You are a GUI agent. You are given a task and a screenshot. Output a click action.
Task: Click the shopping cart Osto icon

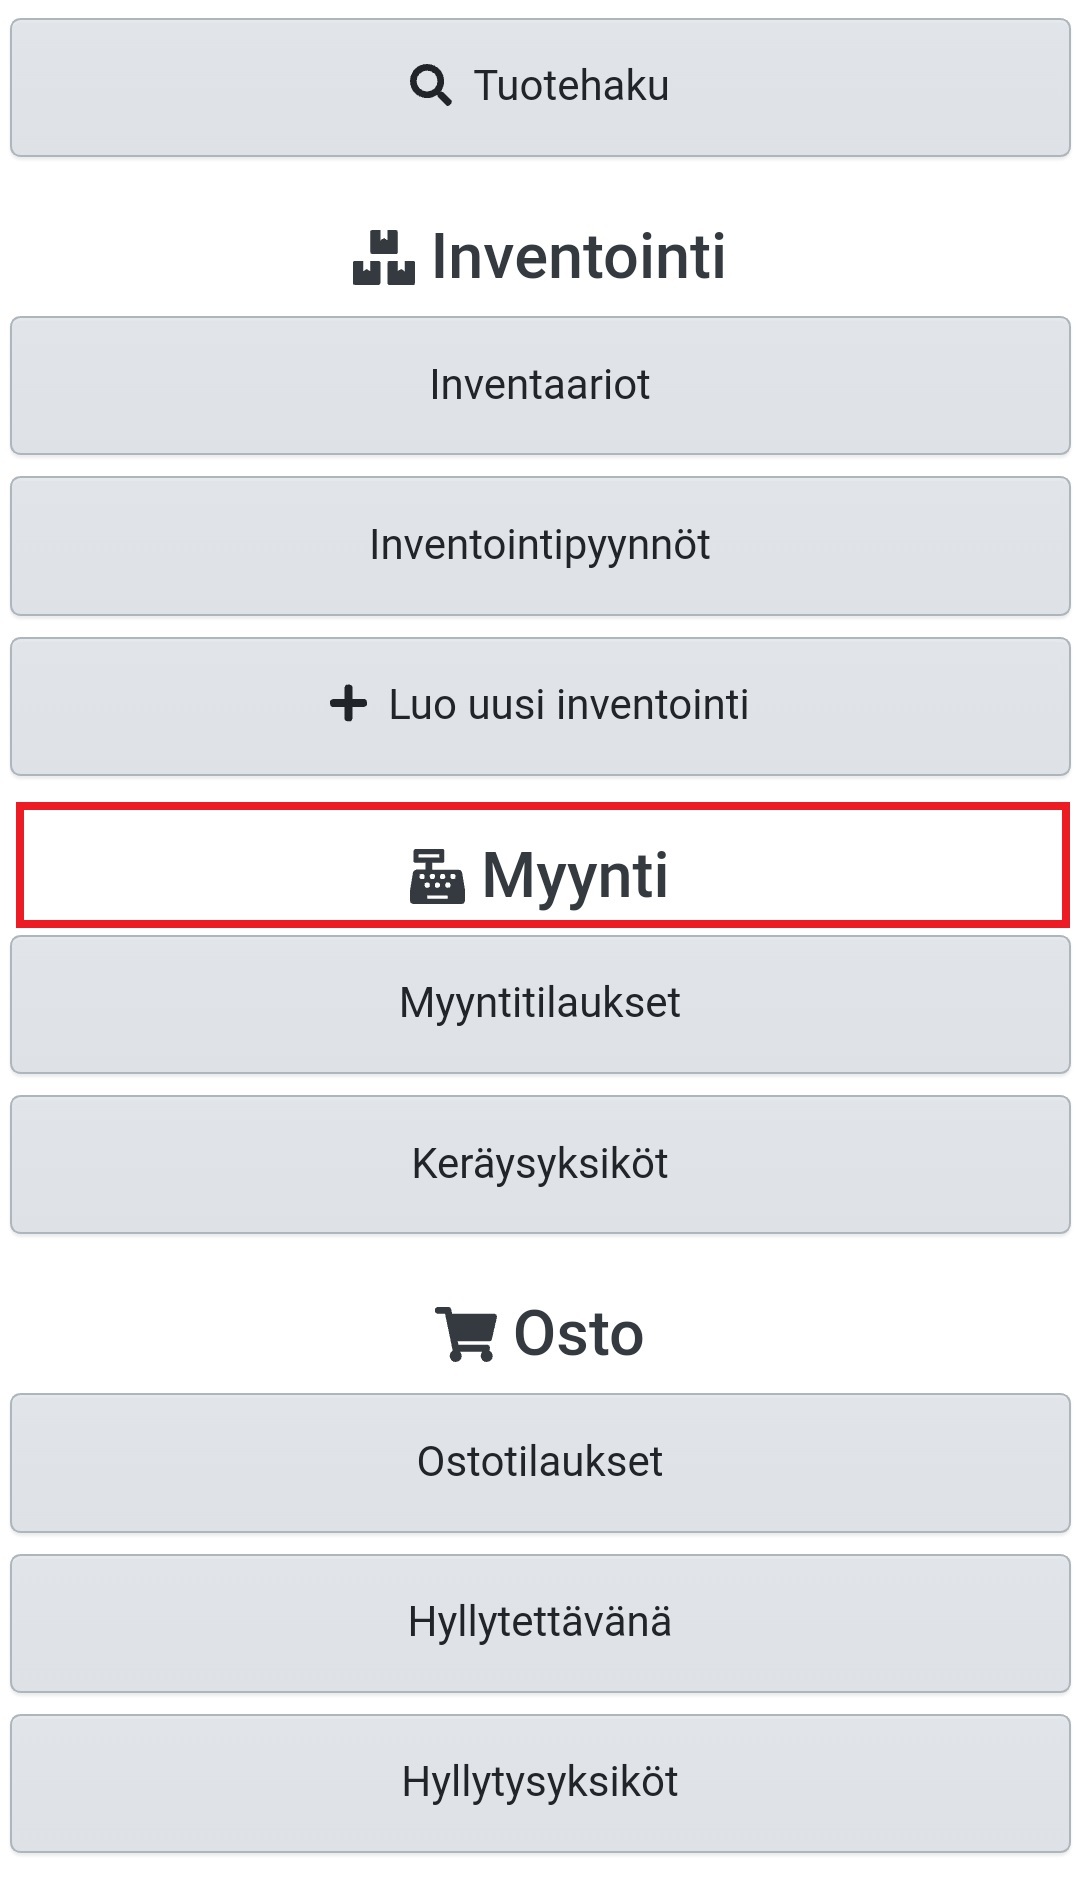pyautogui.click(x=465, y=1333)
